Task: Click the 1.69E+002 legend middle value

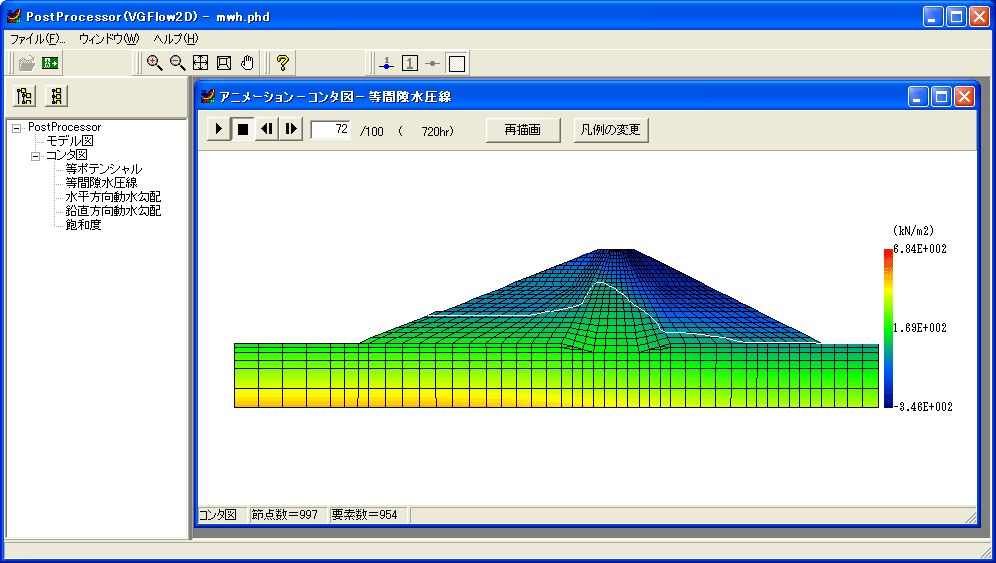Action: pyautogui.click(x=920, y=328)
